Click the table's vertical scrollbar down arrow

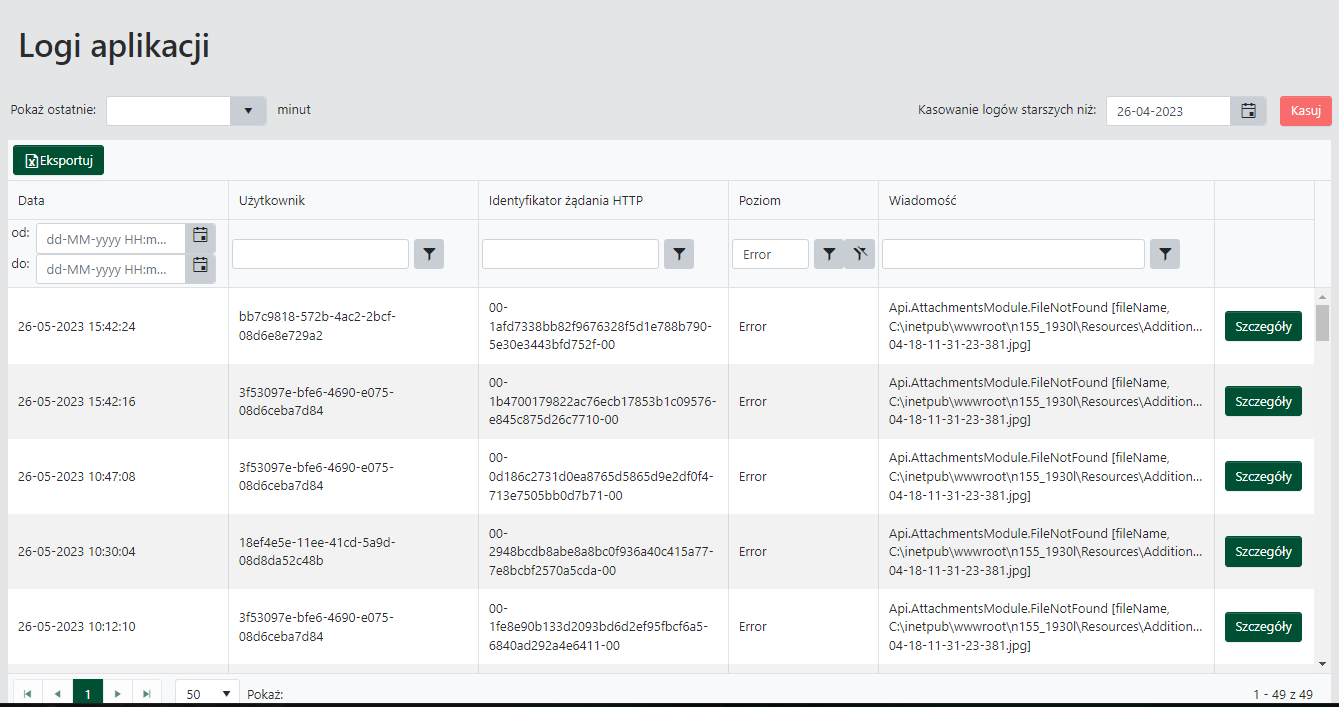click(1322, 662)
